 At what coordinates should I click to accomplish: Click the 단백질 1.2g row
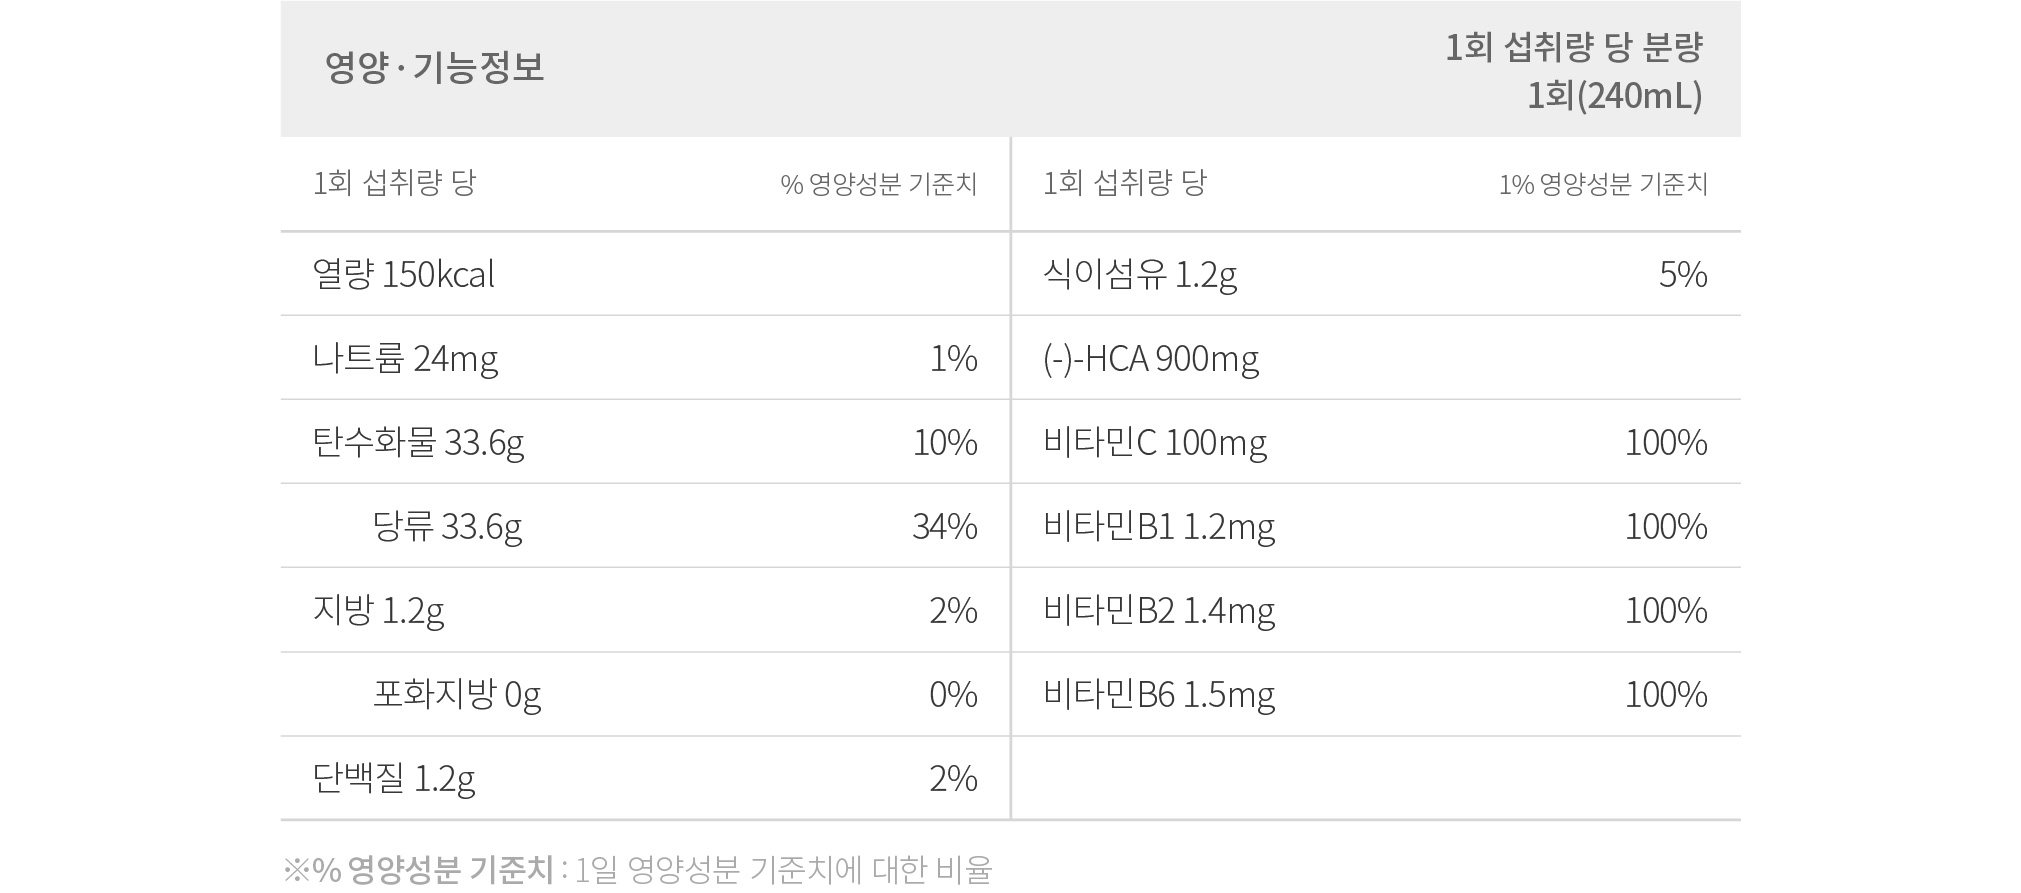[645, 778]
